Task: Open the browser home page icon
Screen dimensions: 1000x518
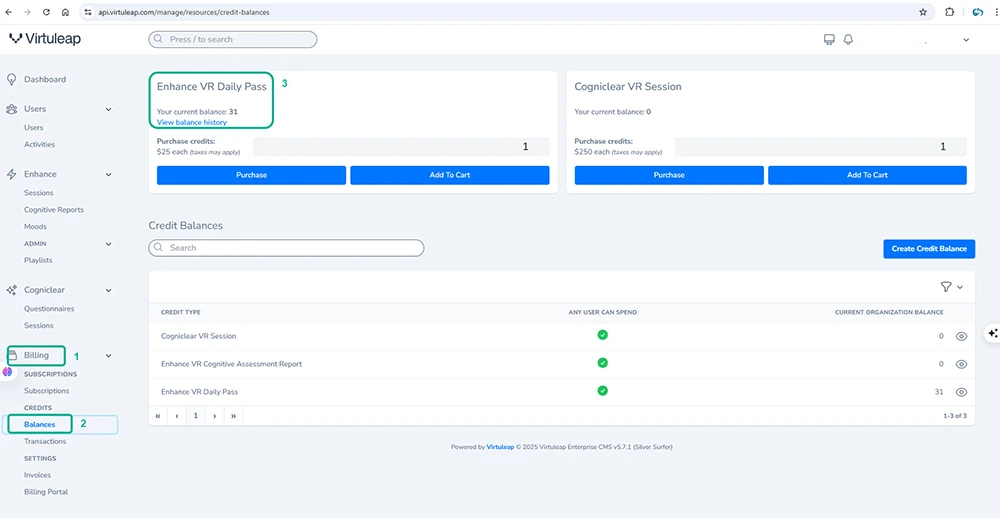Action: tap(65, 12)
